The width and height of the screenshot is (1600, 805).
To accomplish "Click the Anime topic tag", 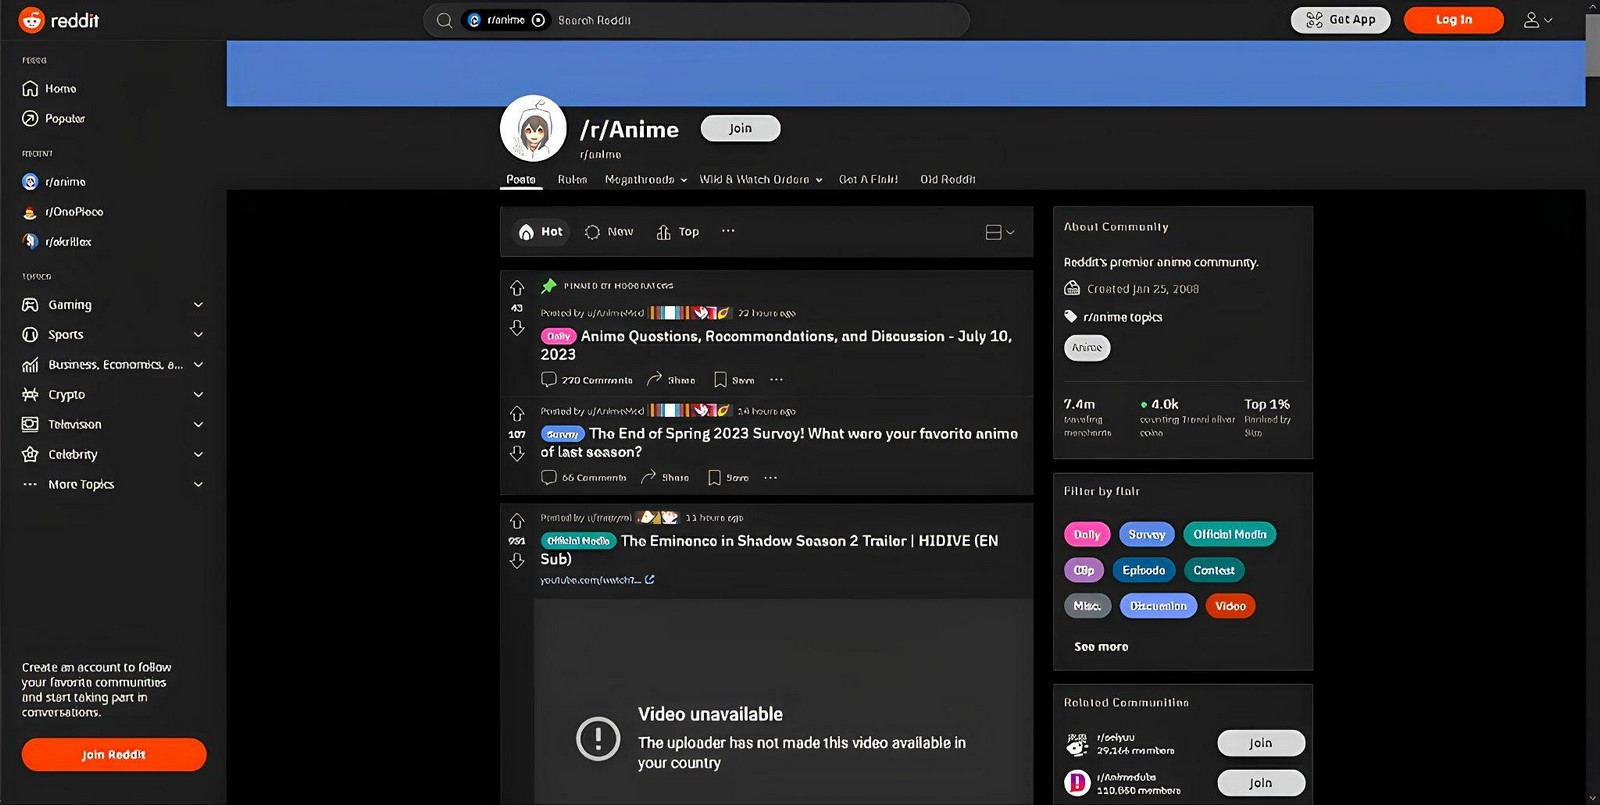I will click(x=1087, y=348).
